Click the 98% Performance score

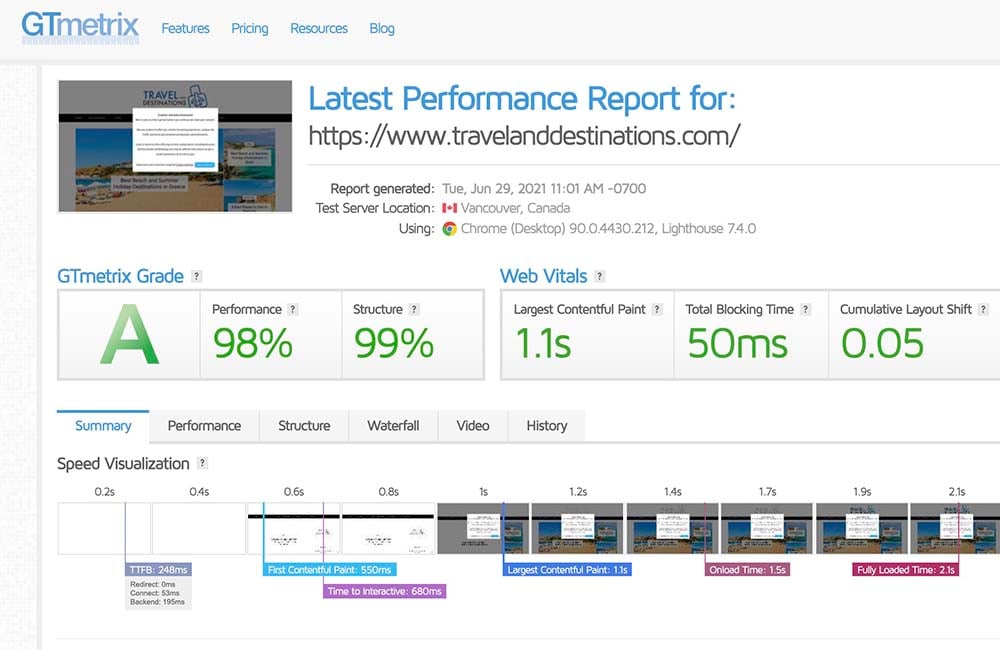tap(253, 343)
